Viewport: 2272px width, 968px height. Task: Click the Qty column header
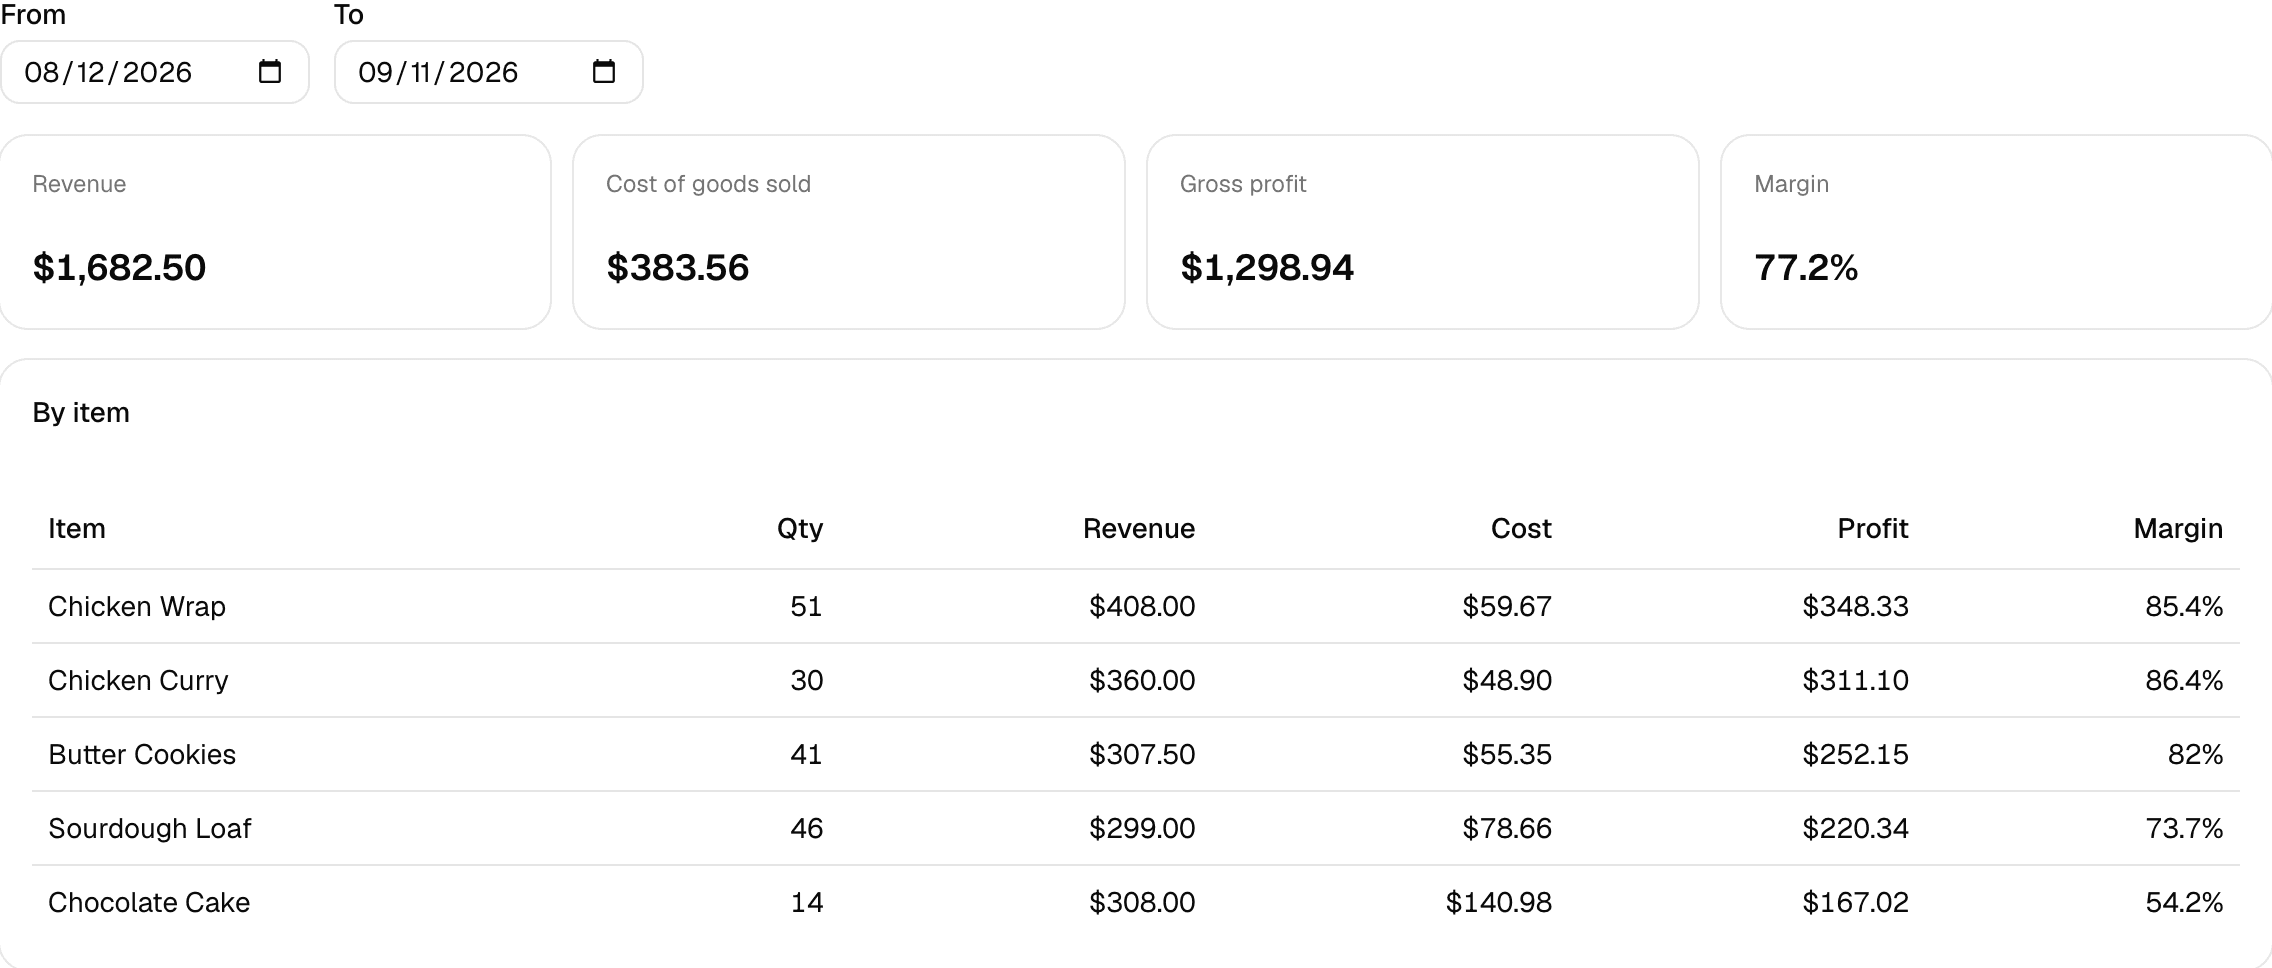[800, 529]
